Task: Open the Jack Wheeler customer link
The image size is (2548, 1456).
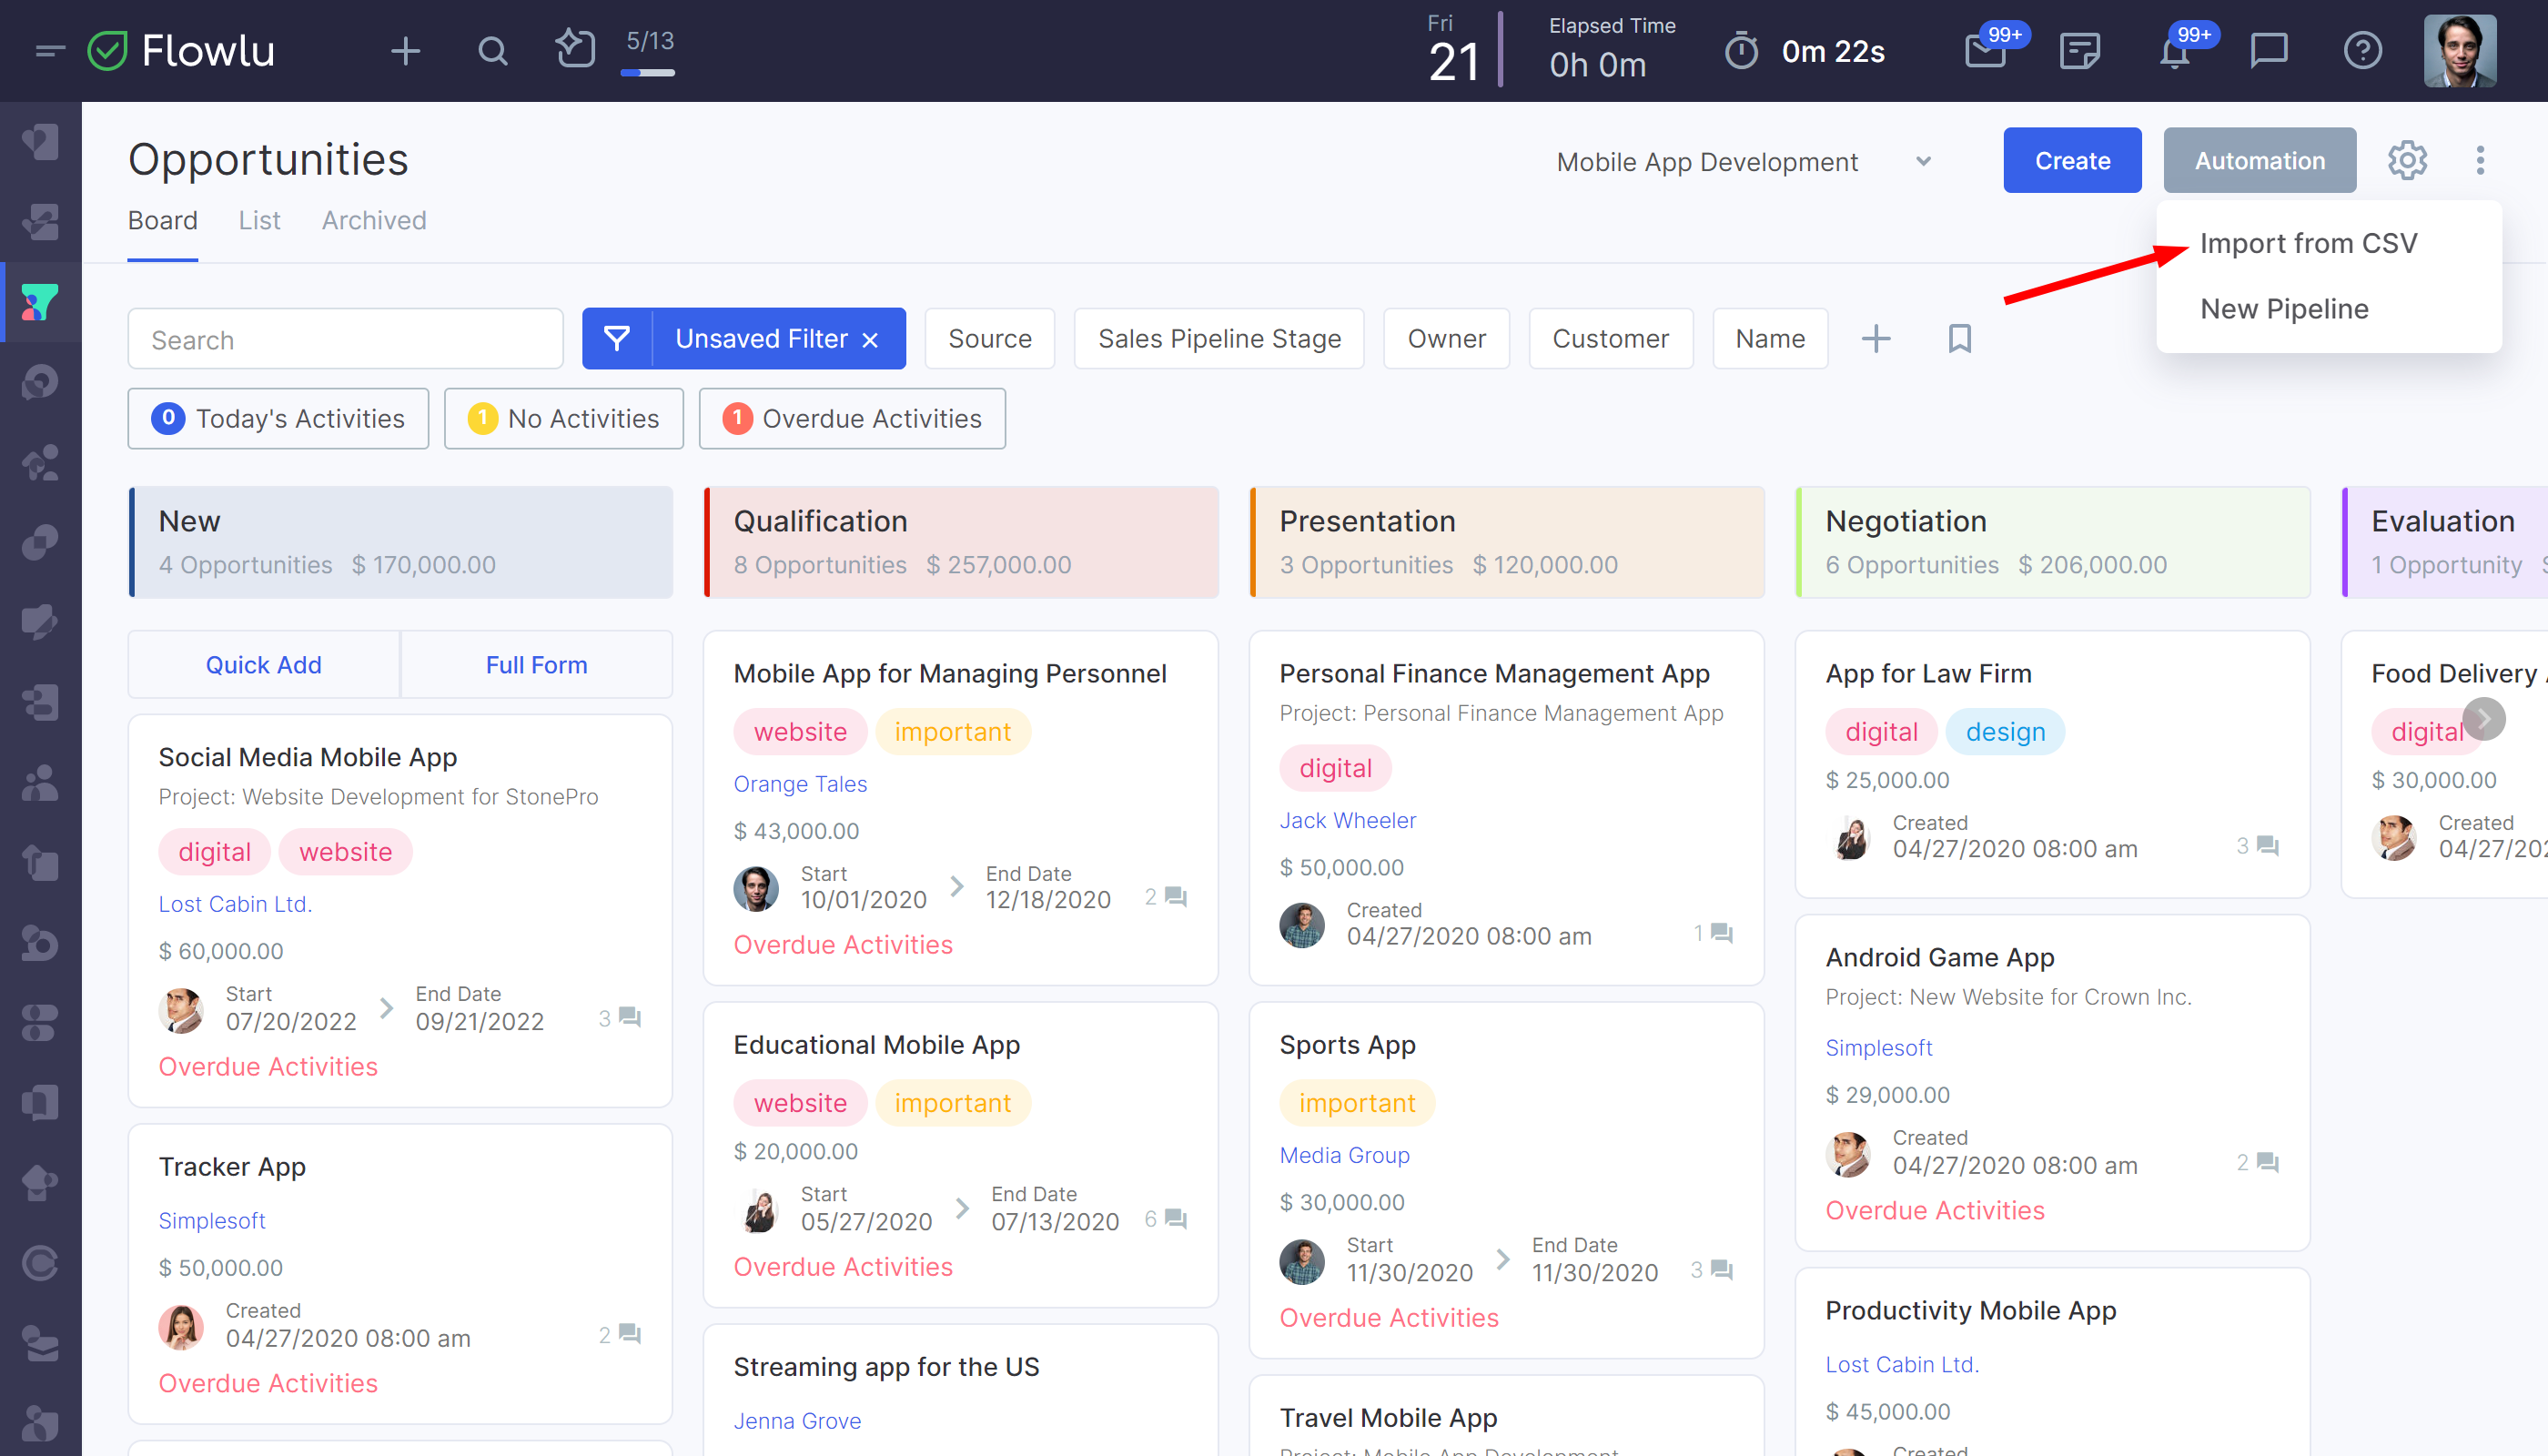Action: click(x=1347, y=821)
